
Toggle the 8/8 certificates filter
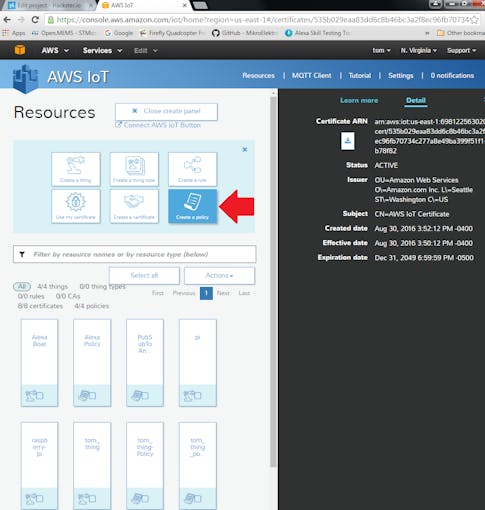pos(40,306)
